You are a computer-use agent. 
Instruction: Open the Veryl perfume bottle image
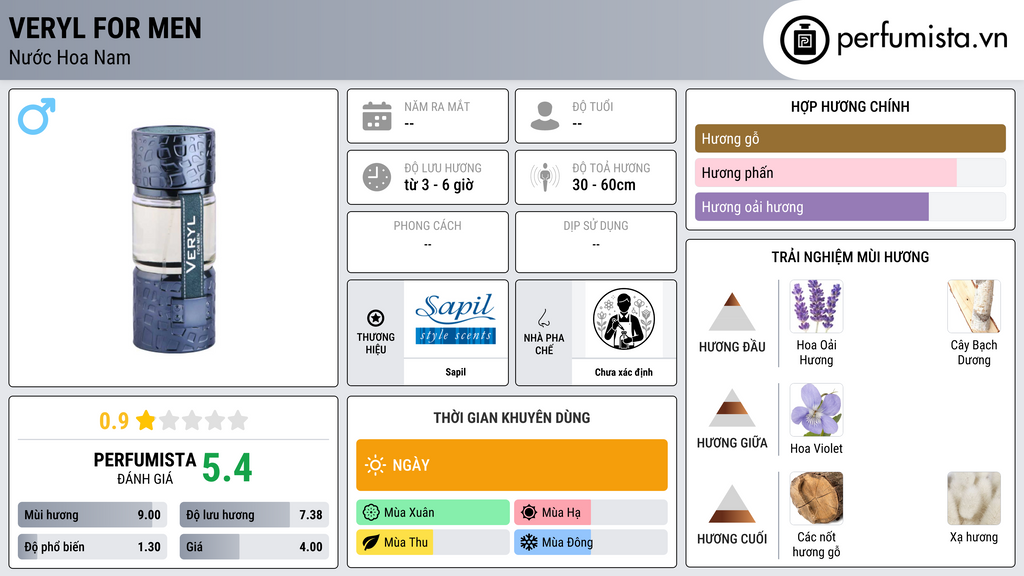[x=174, y=238]
